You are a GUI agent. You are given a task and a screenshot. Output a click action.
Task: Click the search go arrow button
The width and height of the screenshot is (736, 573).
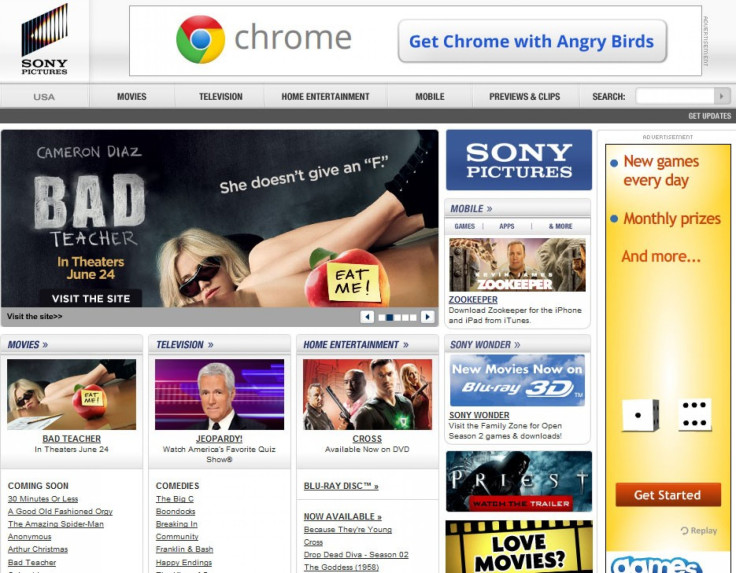pyautogui.click(x=722, y=96)
